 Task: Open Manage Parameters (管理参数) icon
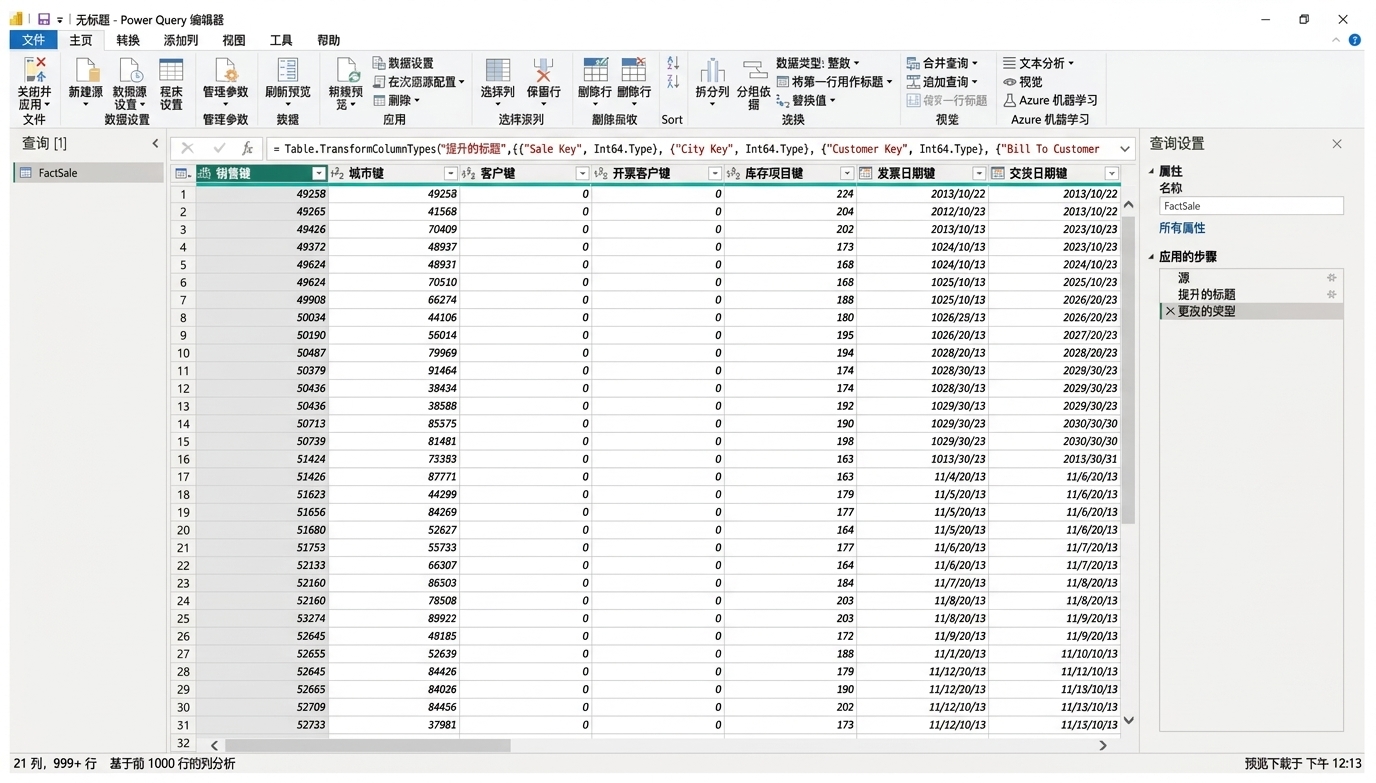tap(226, 70)
